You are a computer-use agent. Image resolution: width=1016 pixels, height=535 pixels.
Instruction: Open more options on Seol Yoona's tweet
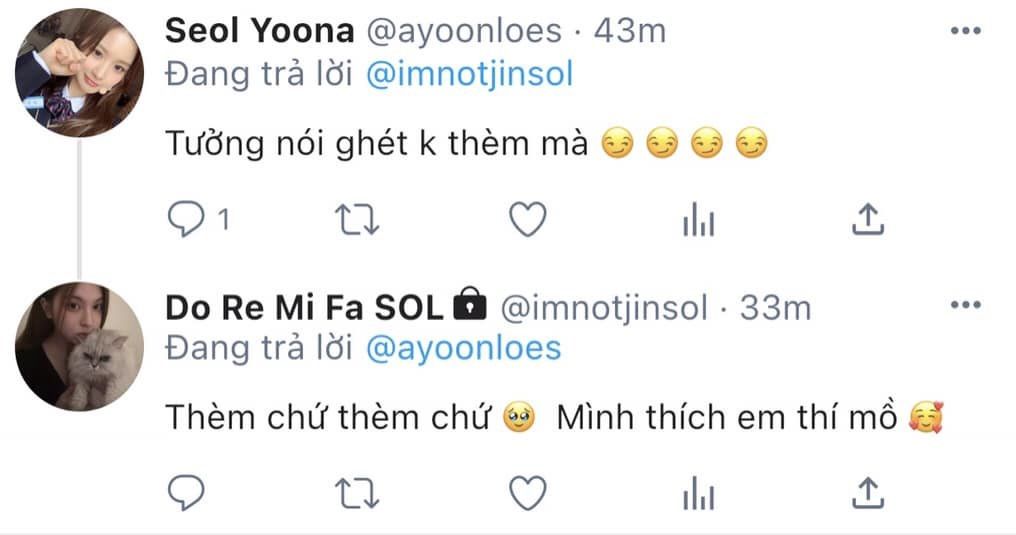[965, 32]
